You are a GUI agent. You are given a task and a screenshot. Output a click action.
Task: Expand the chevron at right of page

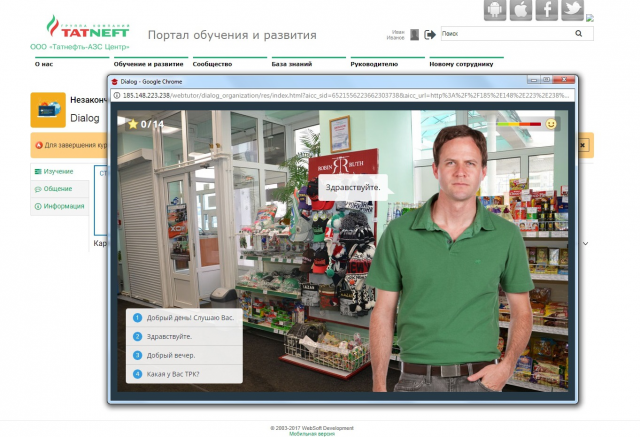(x=585, y=244)
